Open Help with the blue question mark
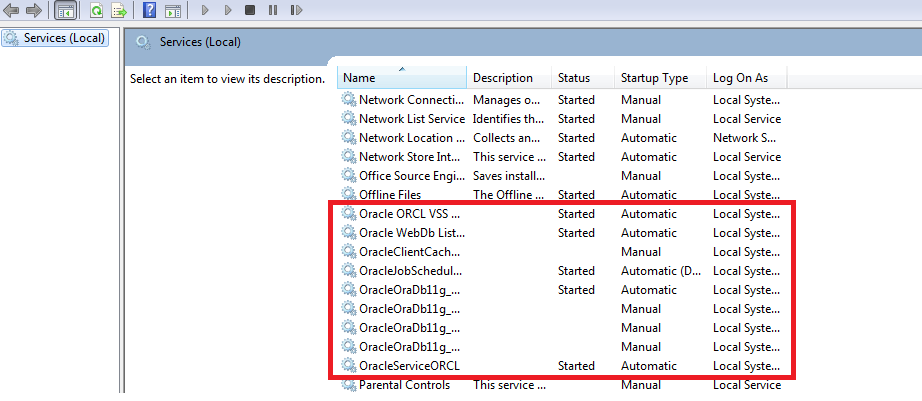922x401 pixels. (x=149, y=10)
